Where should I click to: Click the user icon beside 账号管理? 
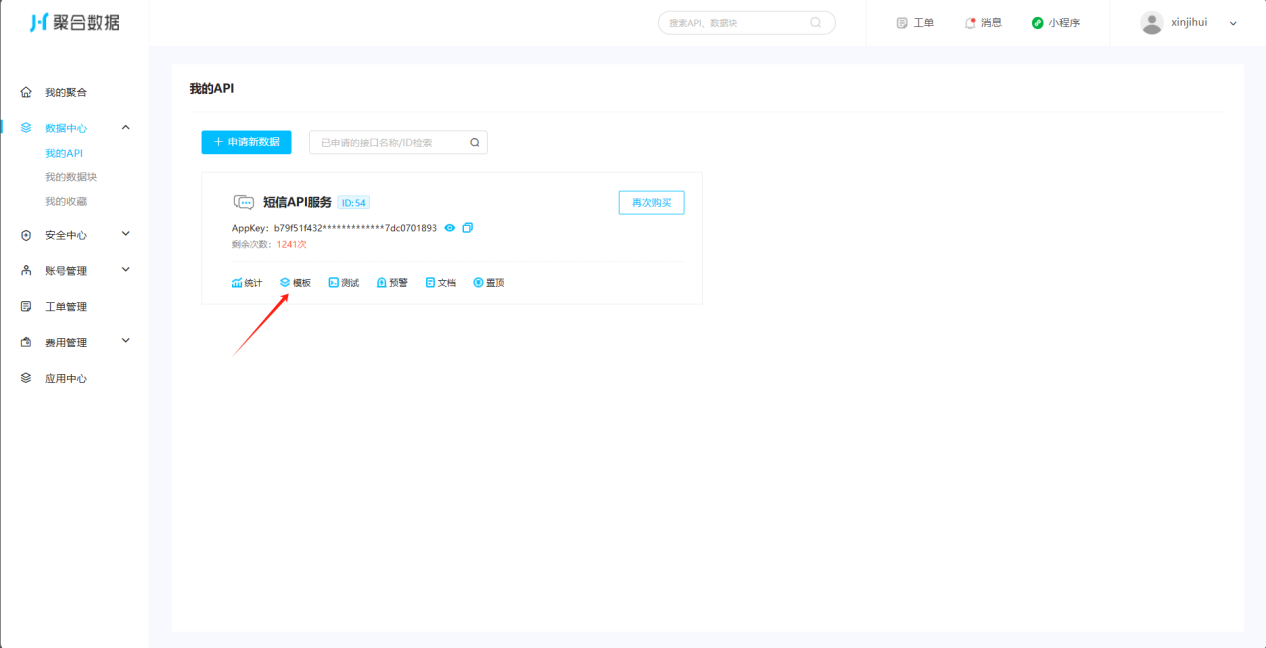26,271
